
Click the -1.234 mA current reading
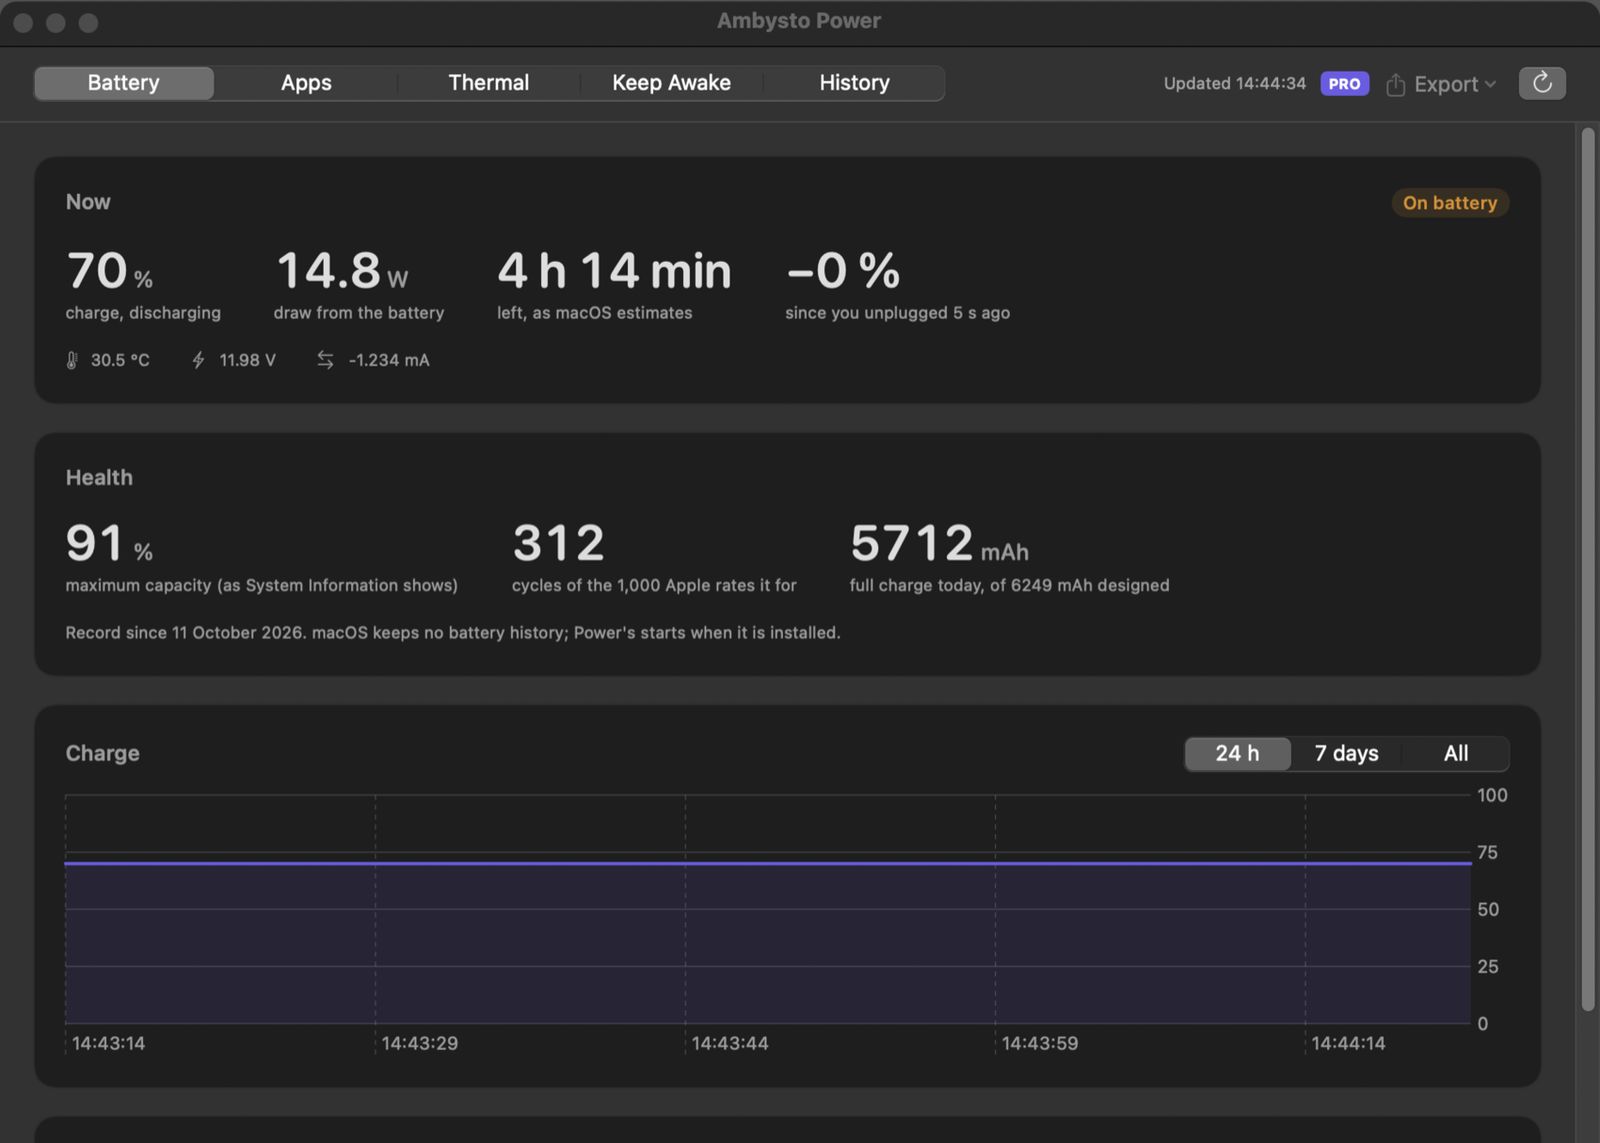coord(389,360)
